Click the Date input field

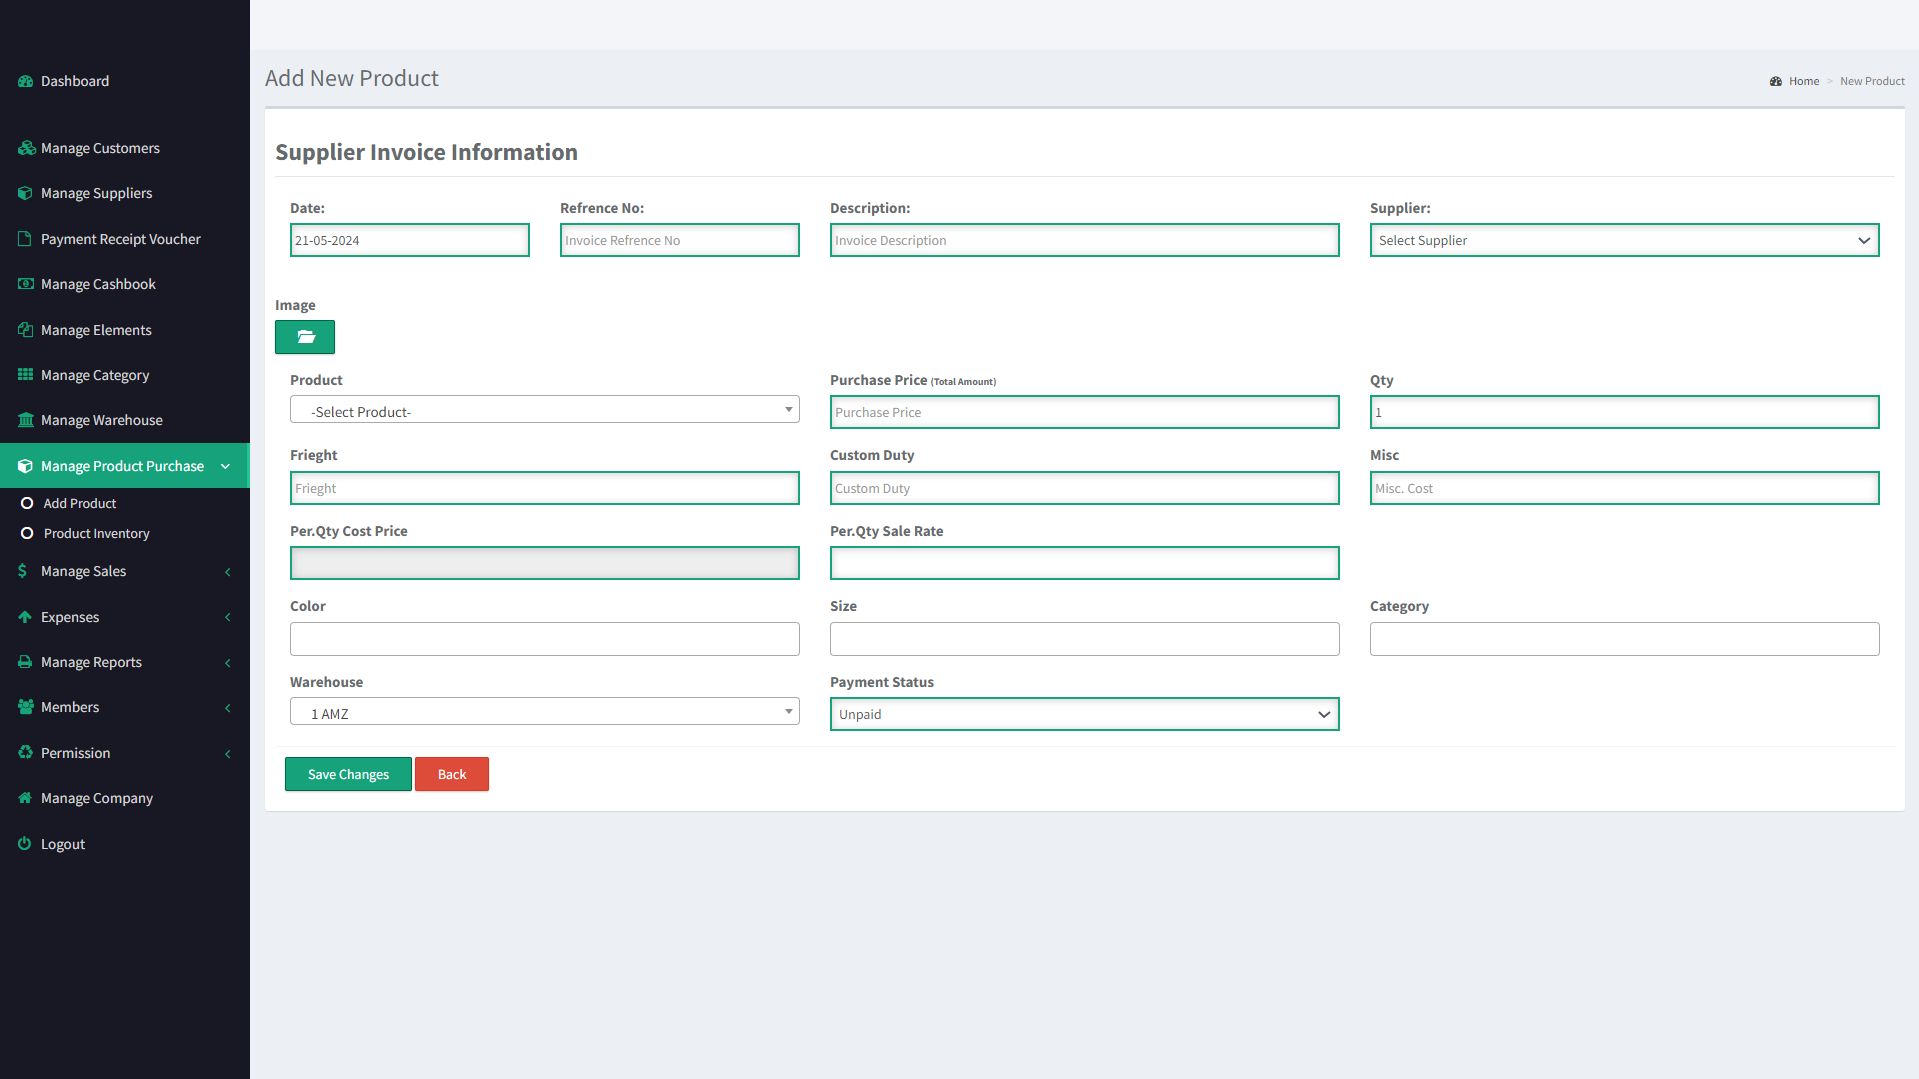410,240
